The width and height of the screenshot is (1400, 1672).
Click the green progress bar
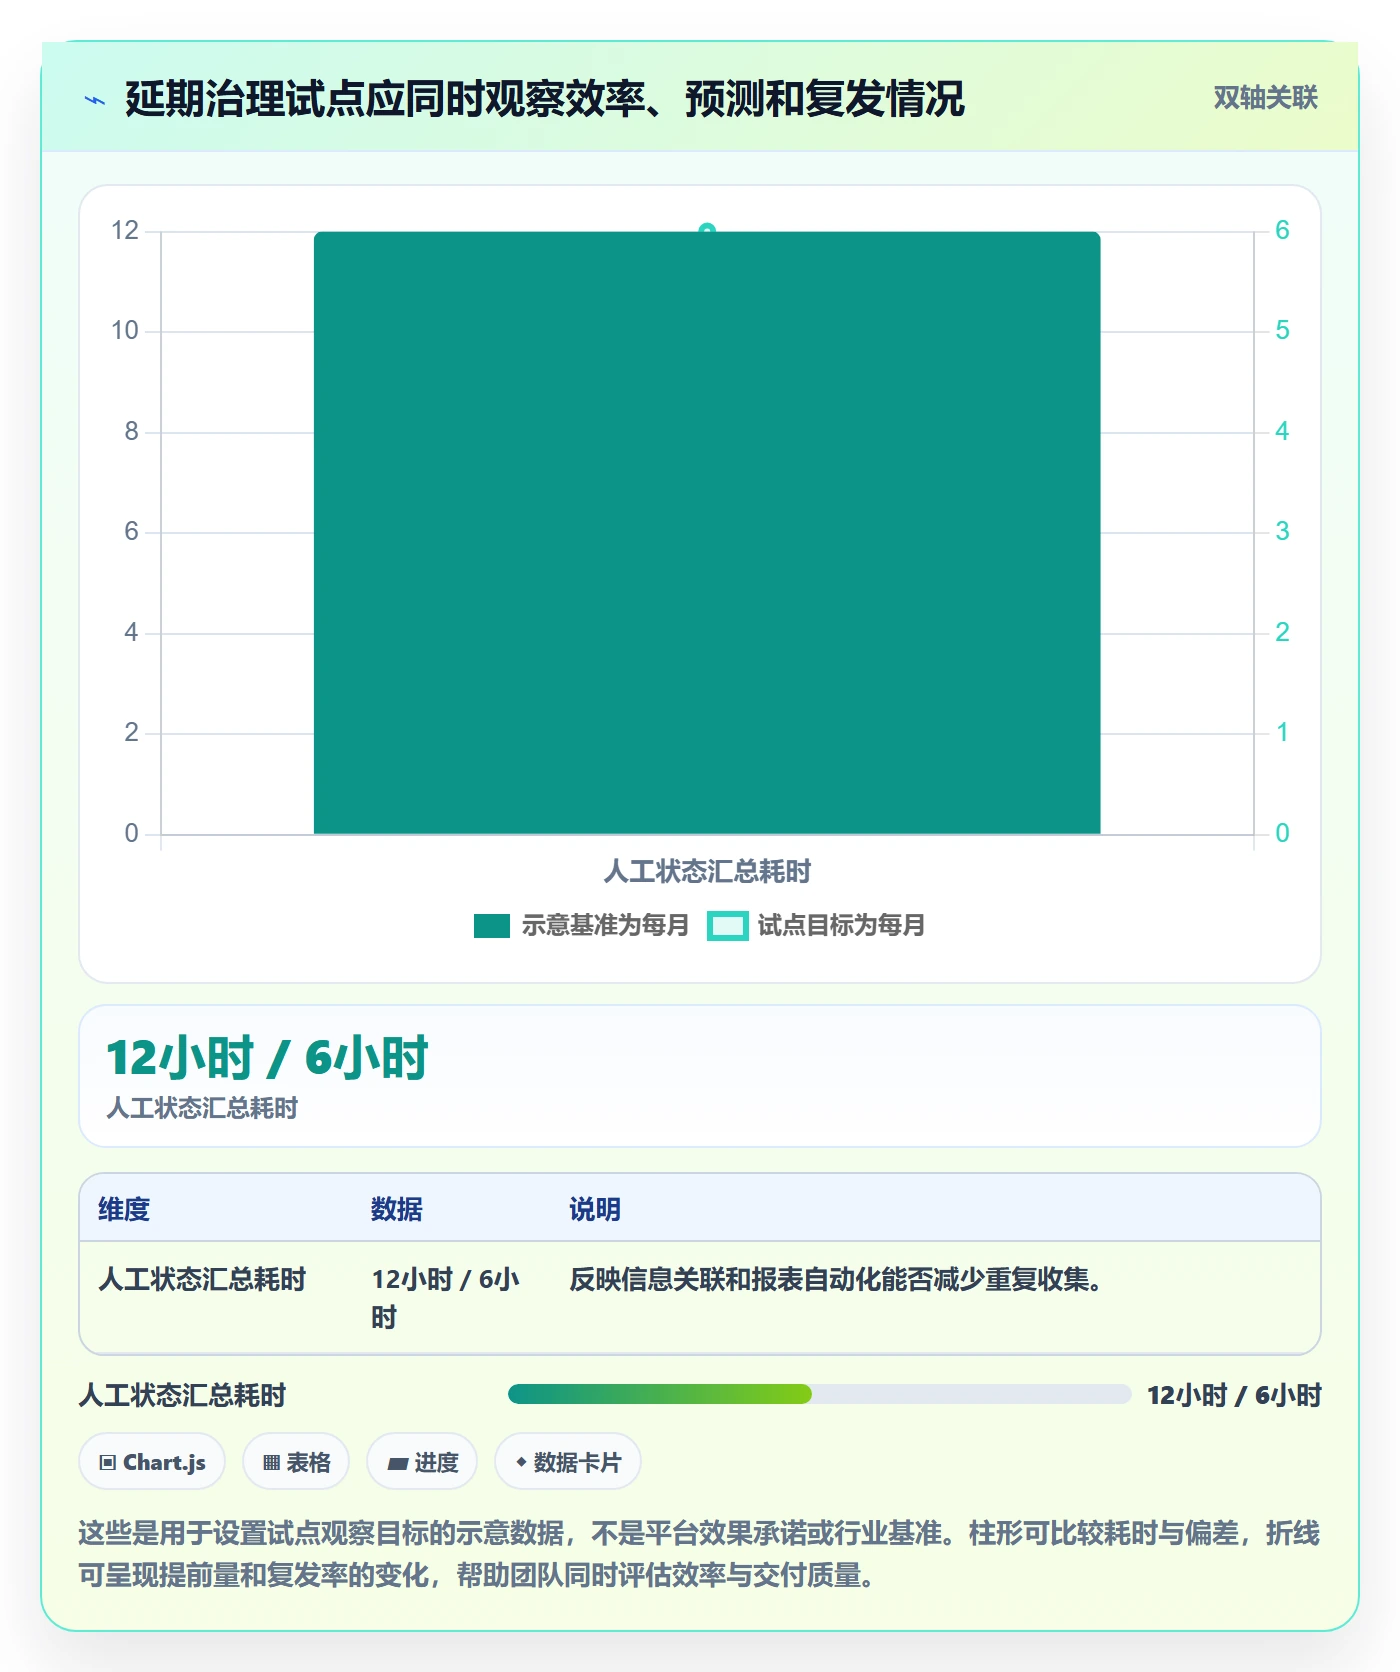pos(660,1394)
